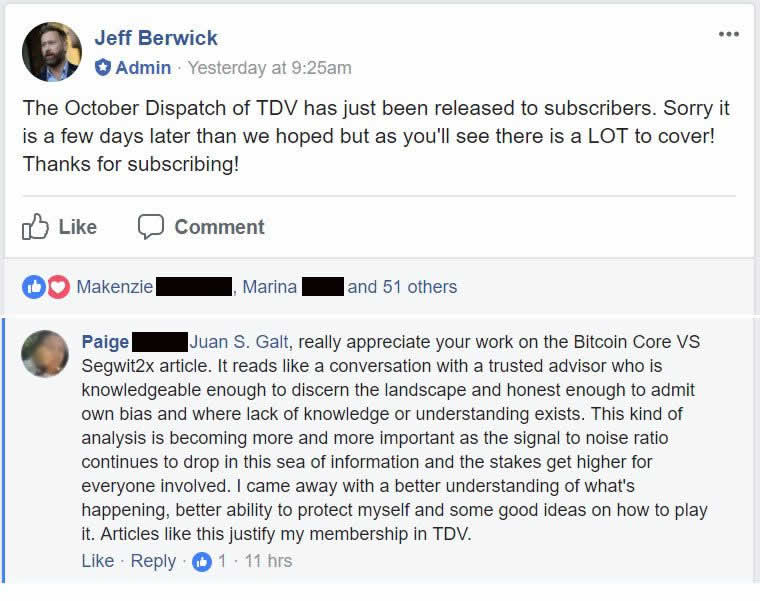This screenshot has width=760, height=601.
Task: Click the red heart Love reaction icon
Action: 58,287
